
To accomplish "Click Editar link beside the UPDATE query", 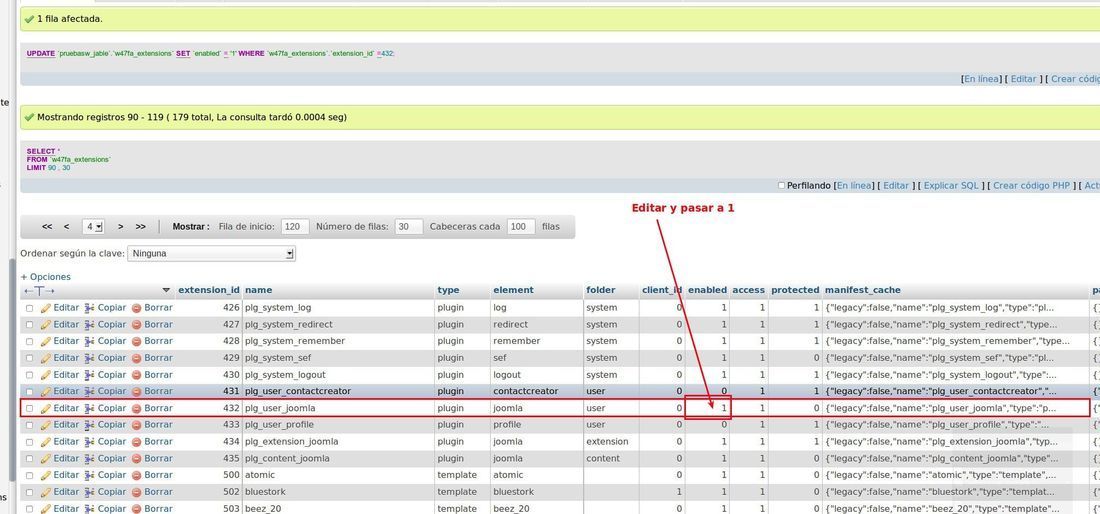I will point(1024,79).
